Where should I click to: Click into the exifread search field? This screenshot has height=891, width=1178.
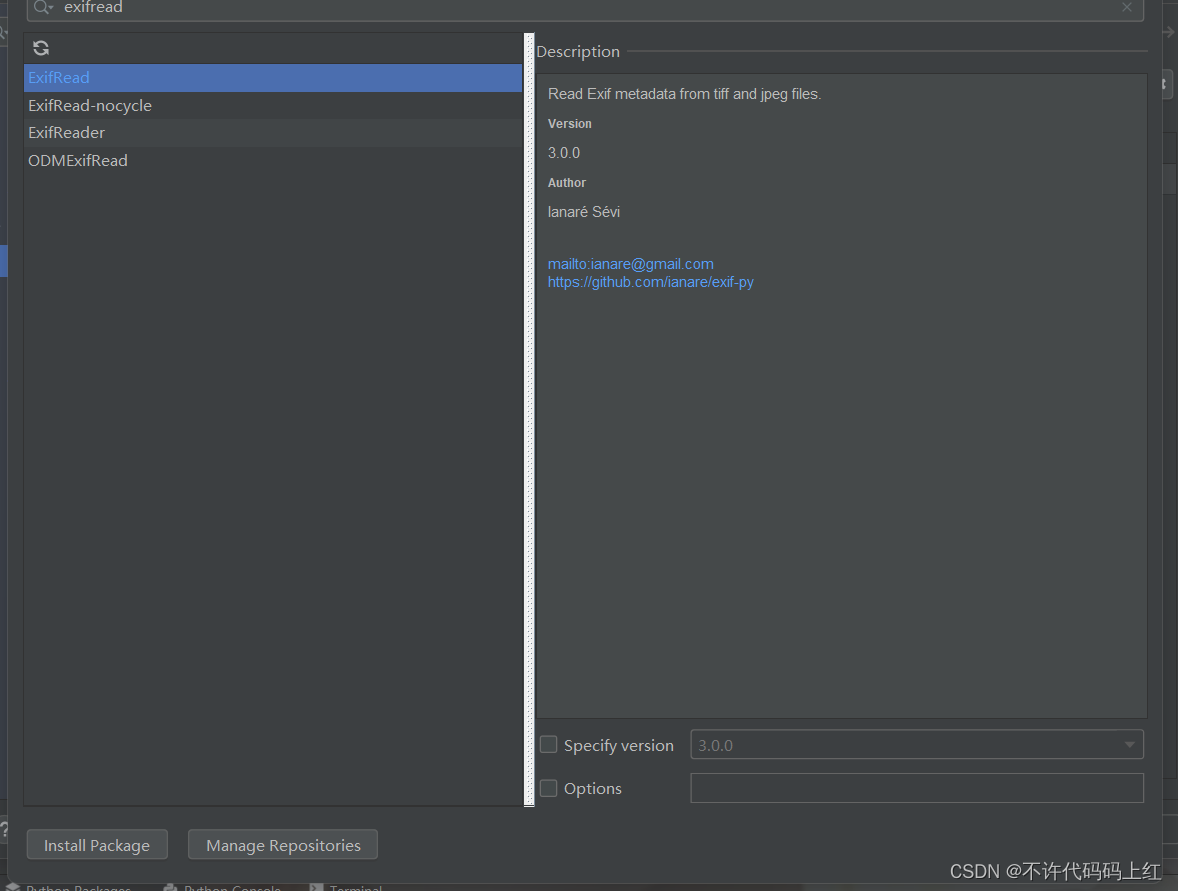(586, 8)
